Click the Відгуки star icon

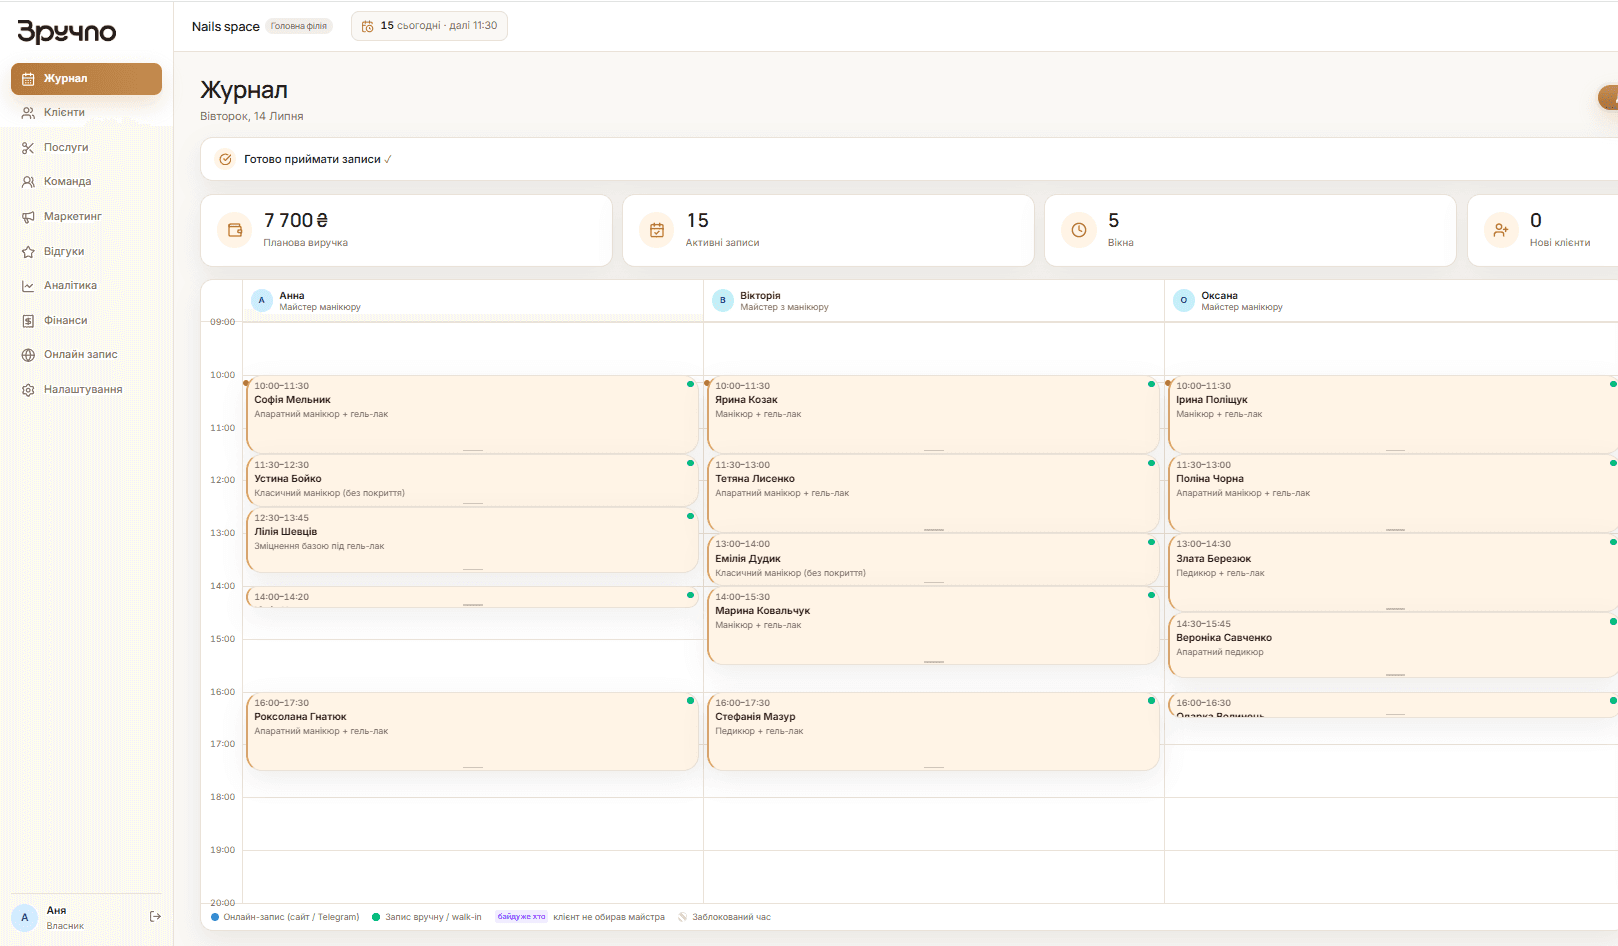tap(28, 252)
